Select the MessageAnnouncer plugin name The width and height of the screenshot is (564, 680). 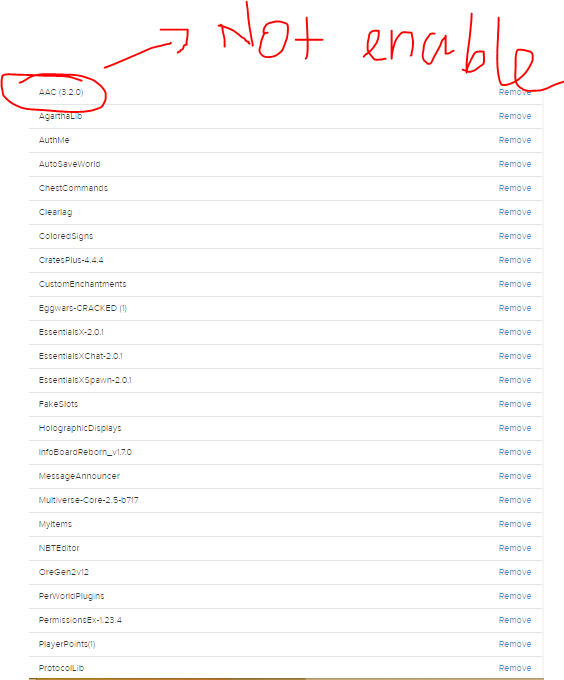pos(79,476)
